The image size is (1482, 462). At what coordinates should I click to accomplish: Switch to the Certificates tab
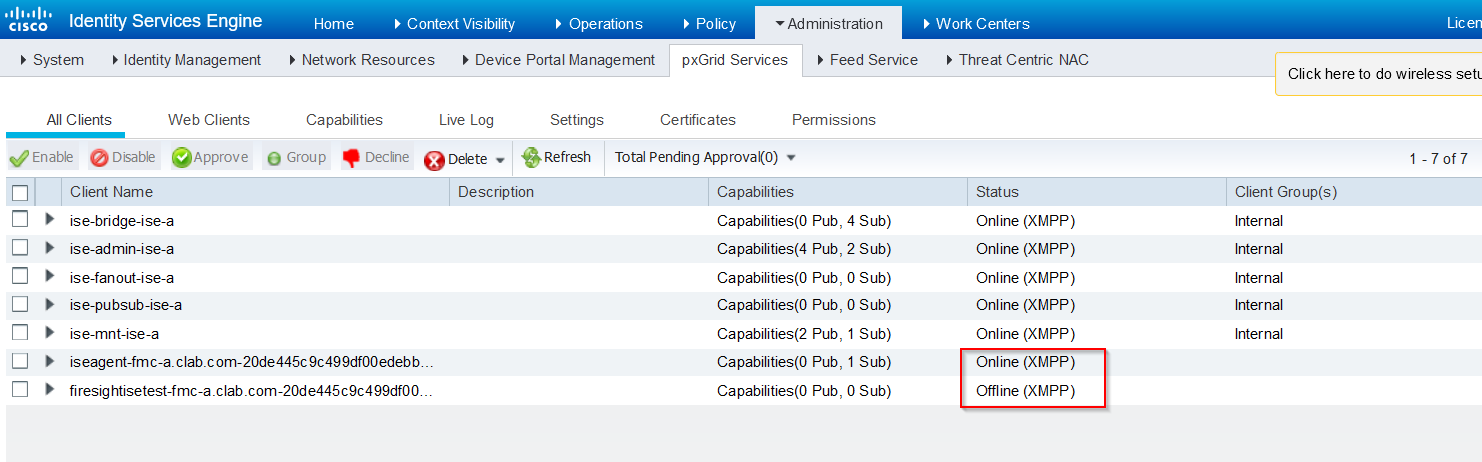(698, 120)
